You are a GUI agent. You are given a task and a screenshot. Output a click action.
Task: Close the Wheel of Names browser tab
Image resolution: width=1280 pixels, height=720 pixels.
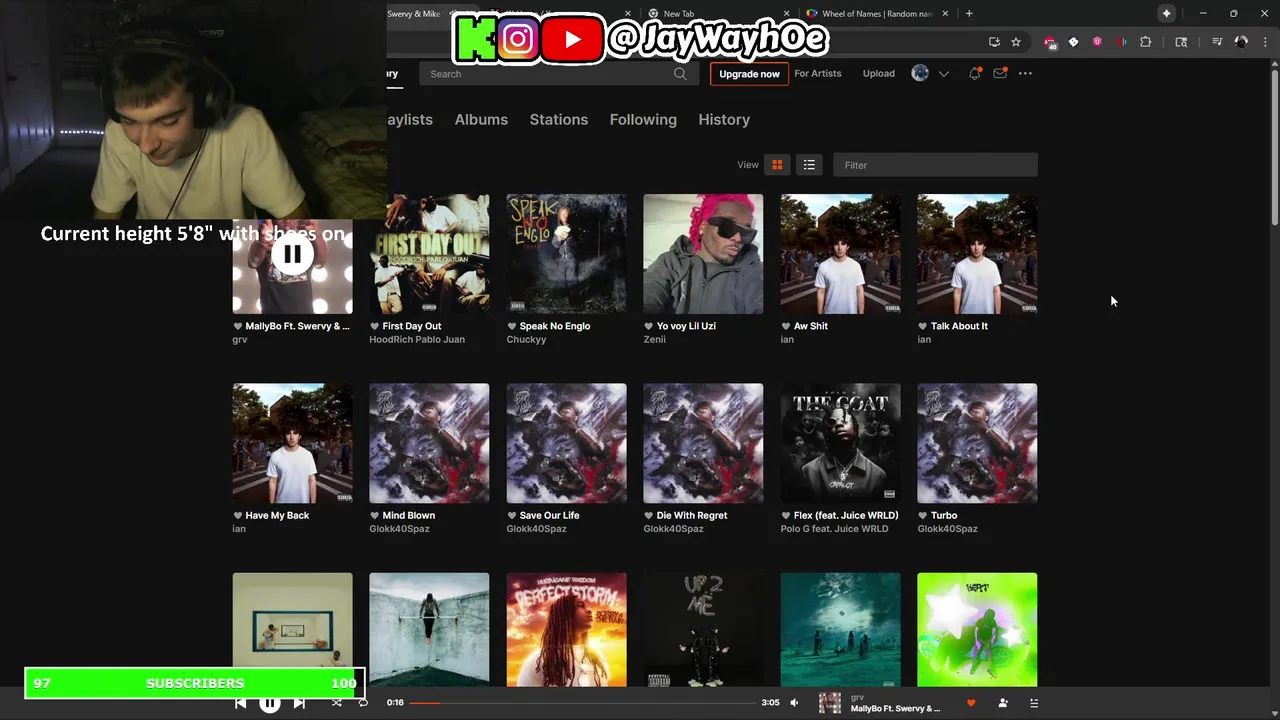point(944,14)
